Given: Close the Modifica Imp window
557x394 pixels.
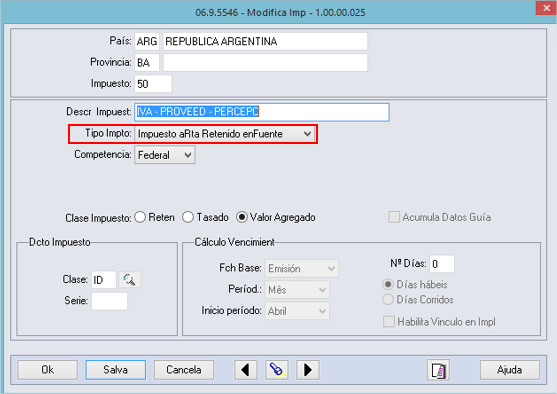Looking at the screenshot, I should [x=546, y=8].
